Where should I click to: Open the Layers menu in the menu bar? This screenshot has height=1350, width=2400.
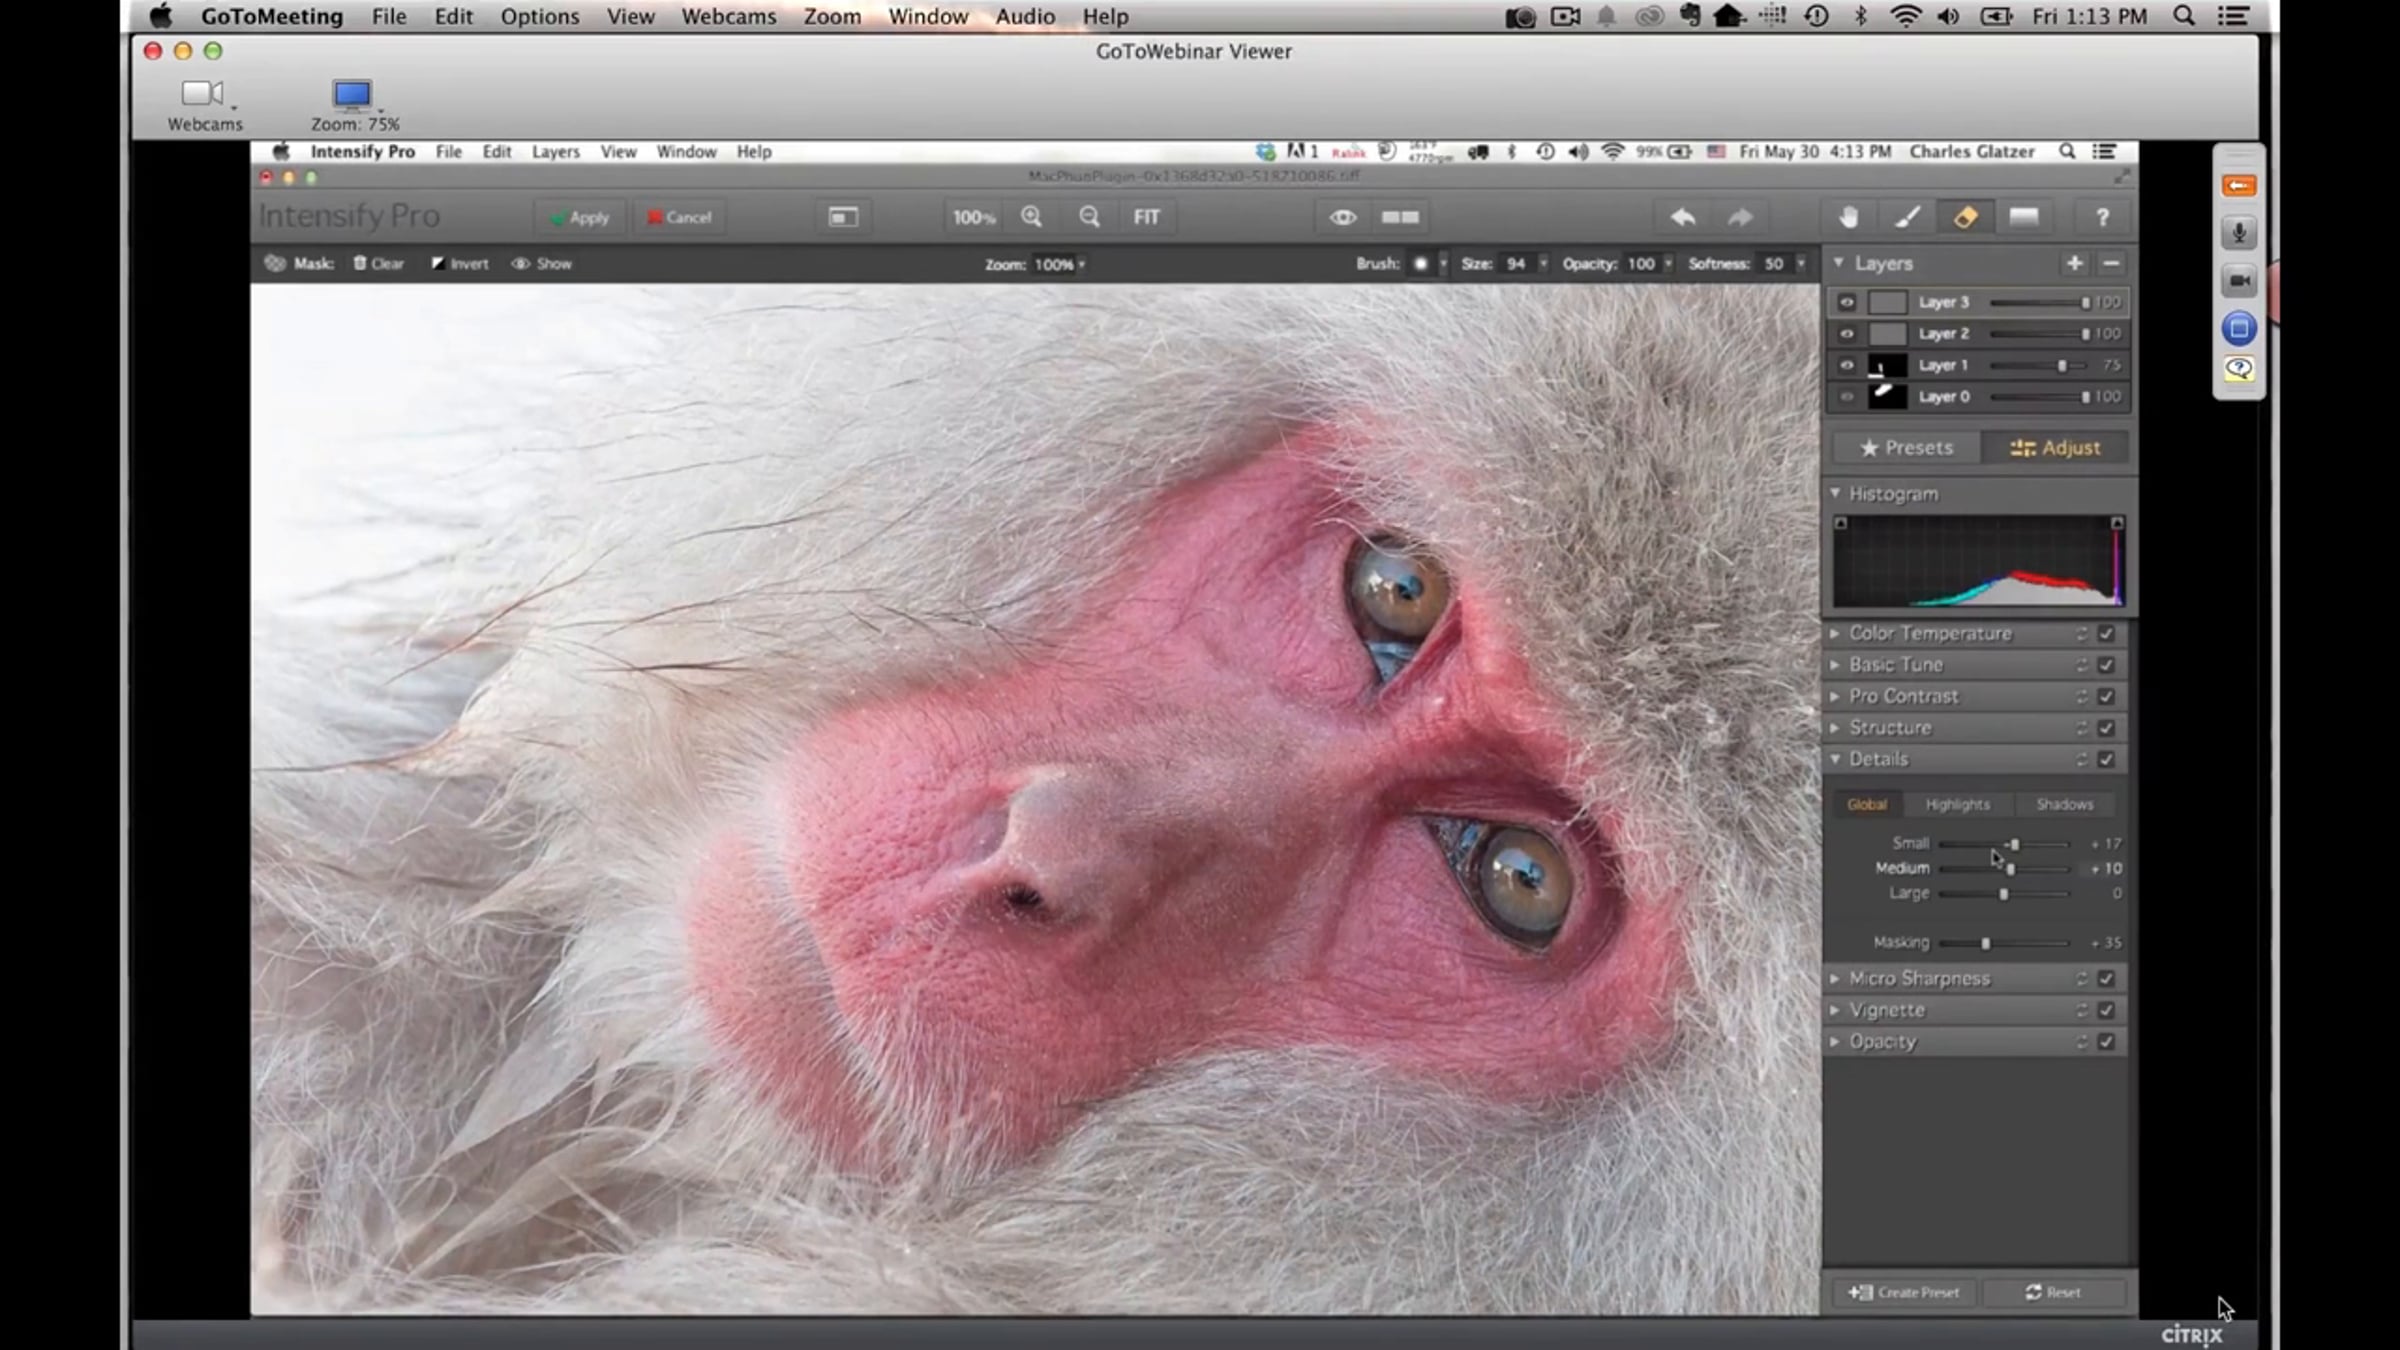[x=555, y=152]
